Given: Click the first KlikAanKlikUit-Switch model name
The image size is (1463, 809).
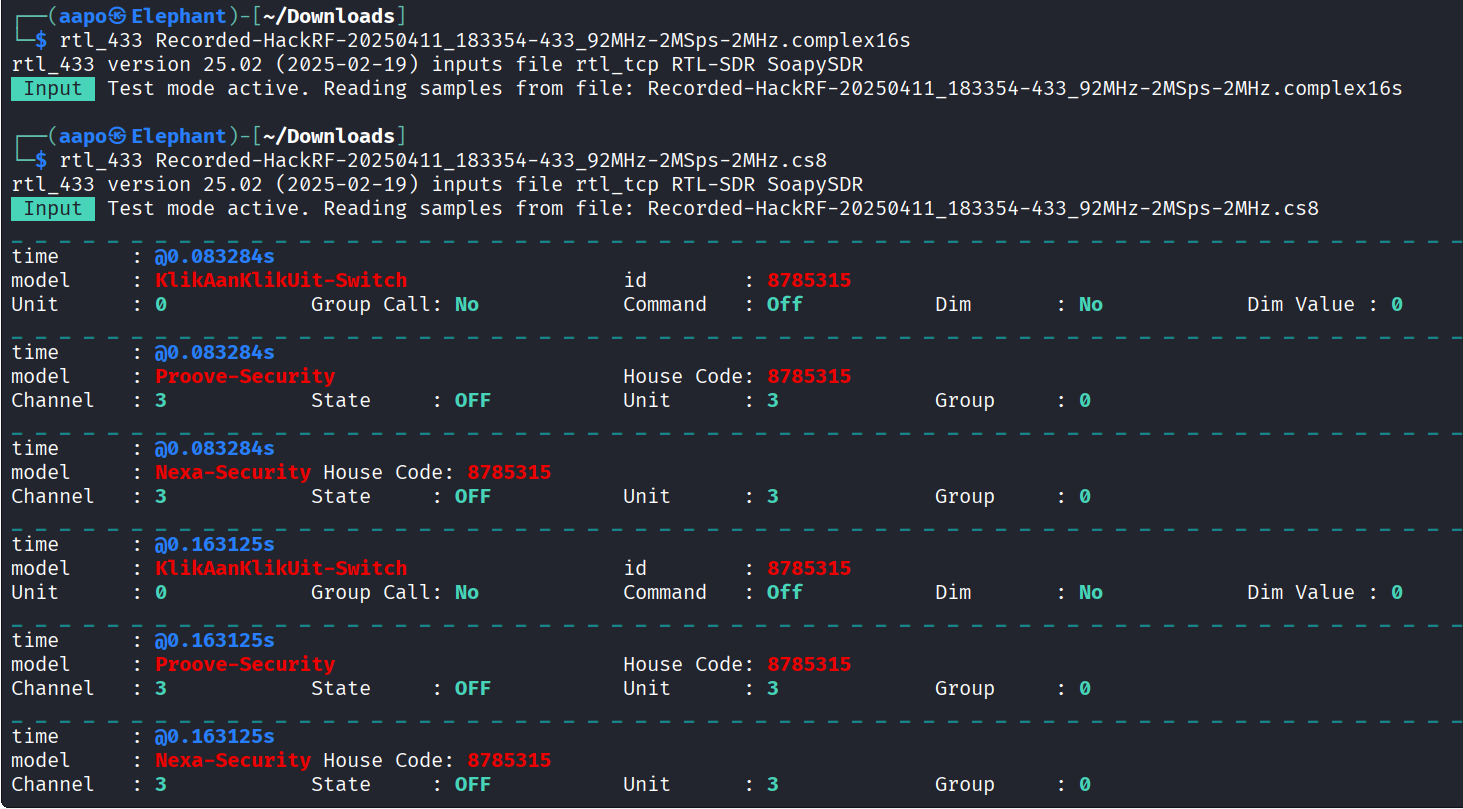Looking at the screenshot, I should tap(281, 281).
